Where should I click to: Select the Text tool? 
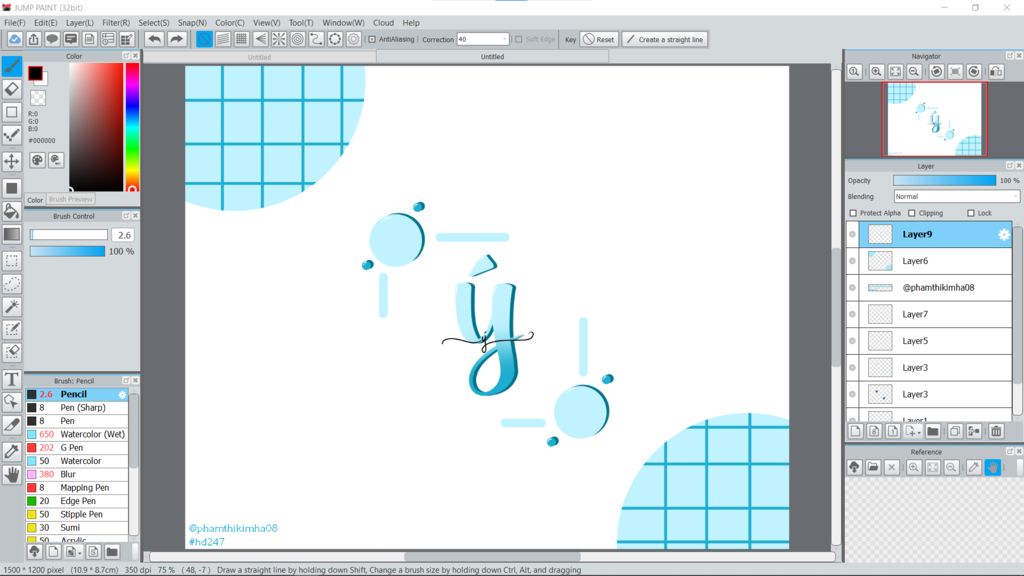tap(12, 379)
